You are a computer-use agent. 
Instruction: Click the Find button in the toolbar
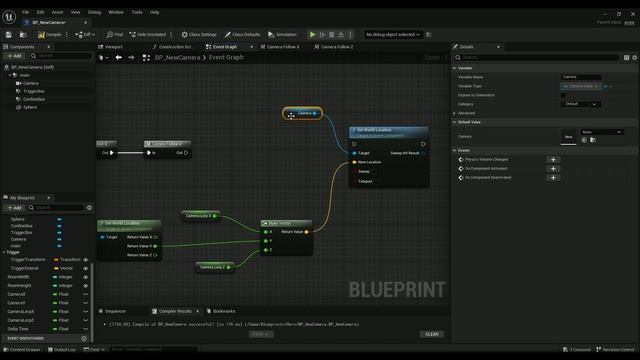click(x=115, y=35)
